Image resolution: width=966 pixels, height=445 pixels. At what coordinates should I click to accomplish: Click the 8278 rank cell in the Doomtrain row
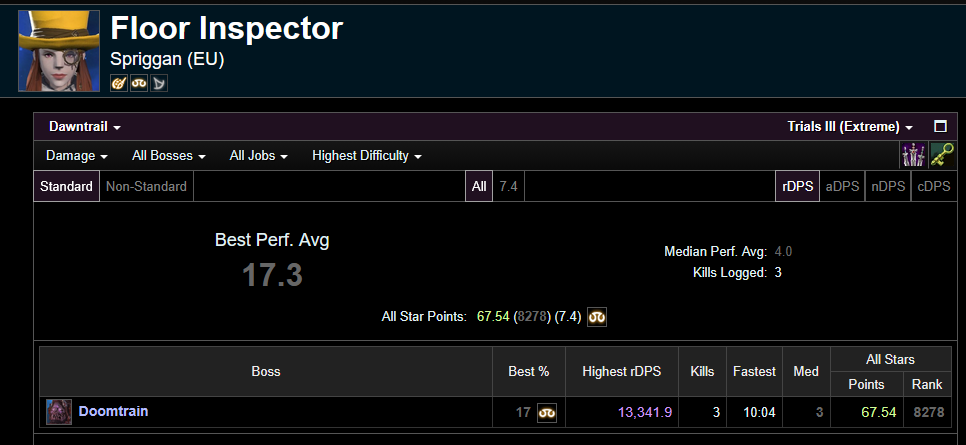[x=928, y=412]
